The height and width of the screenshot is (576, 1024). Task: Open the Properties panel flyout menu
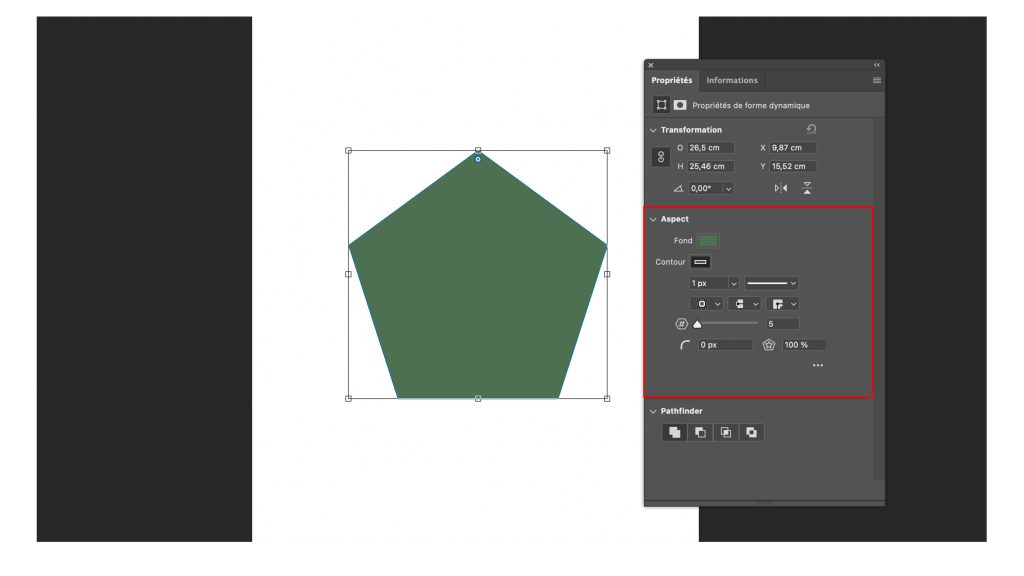coord(876,80)
